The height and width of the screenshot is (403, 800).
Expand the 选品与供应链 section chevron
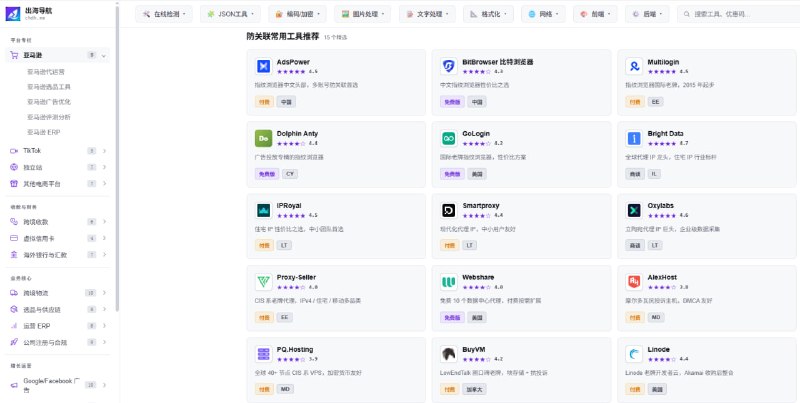[104, 309]
